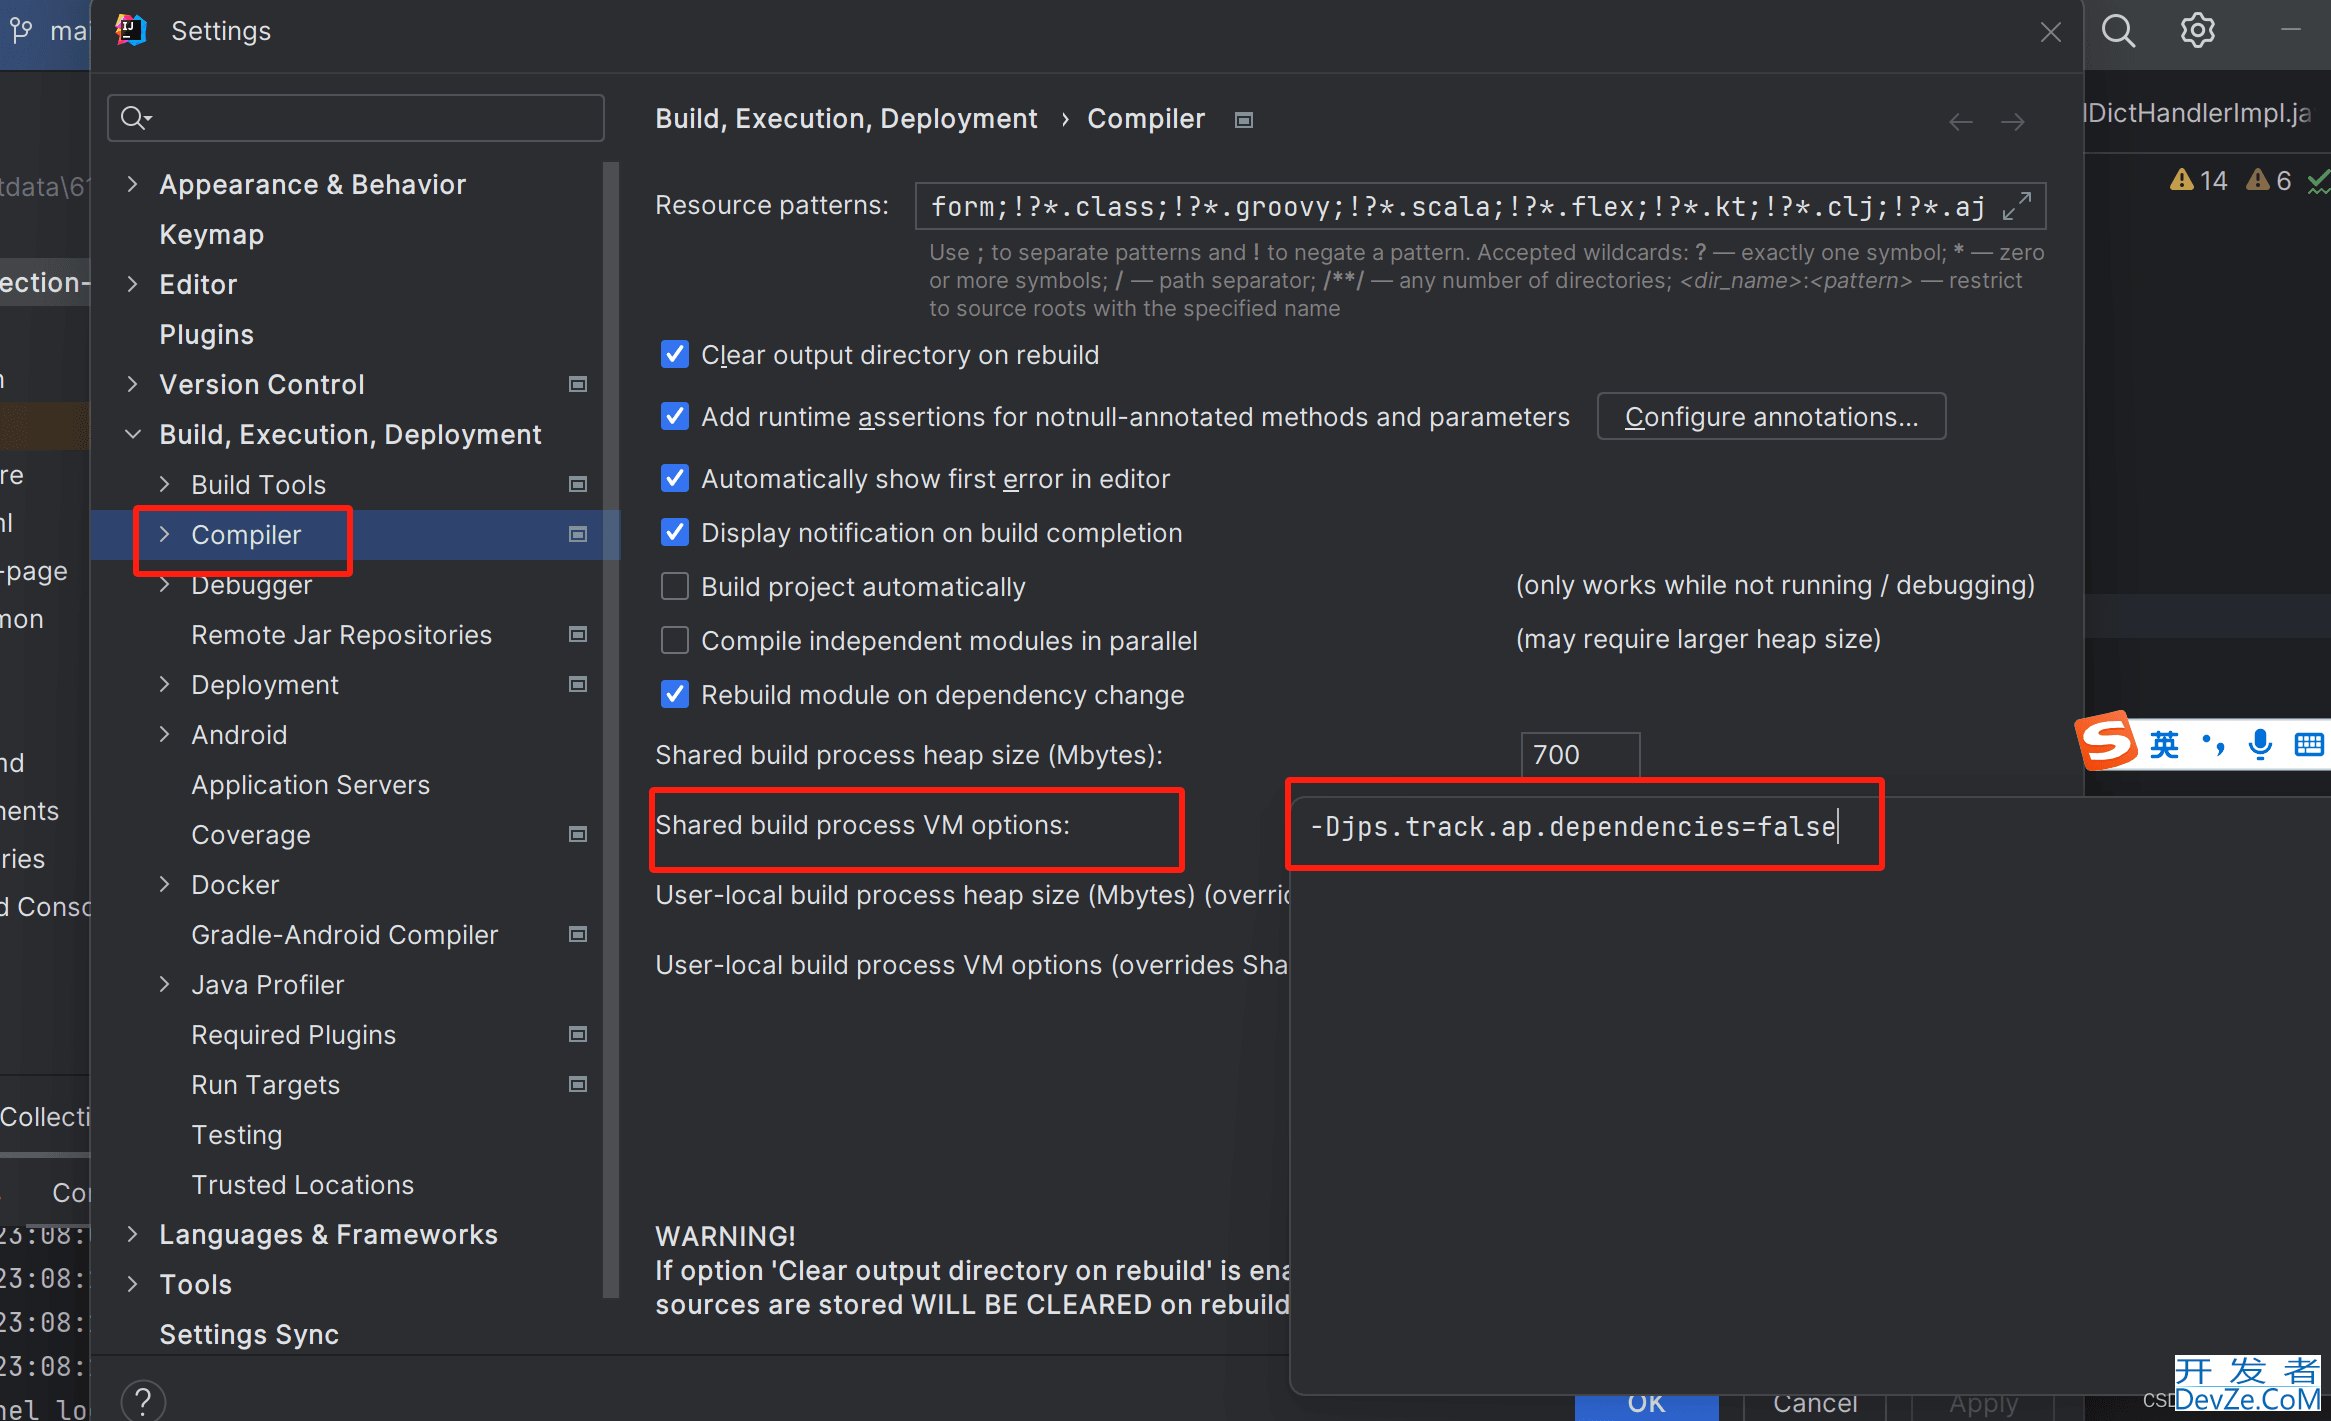Click the Resource patterns text field
Image resolution: width=2331 pixels, height=1421 pixels.
click(1480, 206)
